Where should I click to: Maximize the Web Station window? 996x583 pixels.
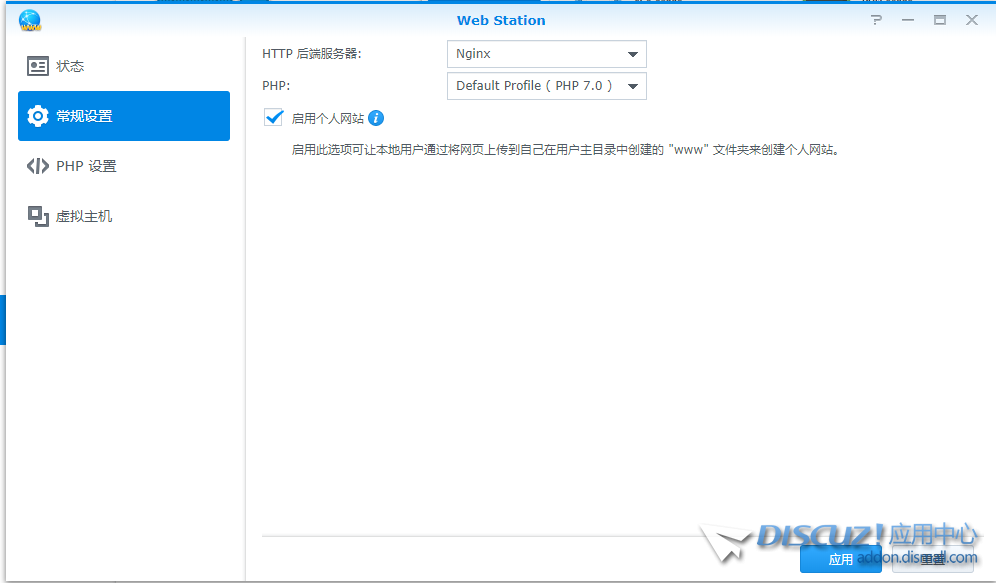[x=939, y=20]
